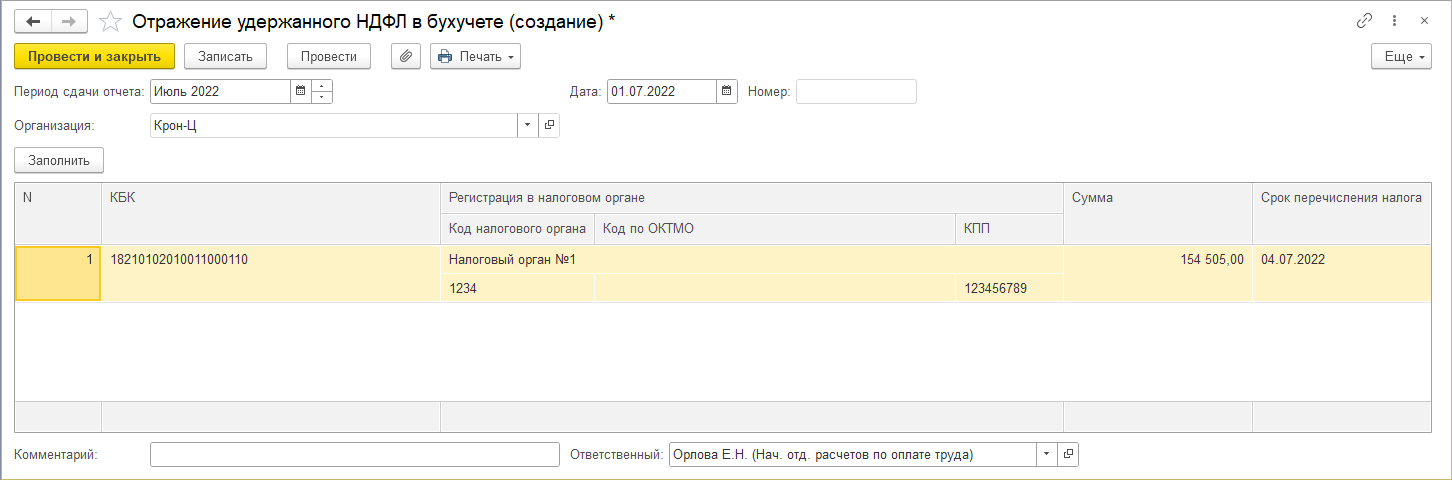Open attached files via paperclip icon
This screenshot has height=480, width=1452.
pyautogui.click(x=405, y=57)
